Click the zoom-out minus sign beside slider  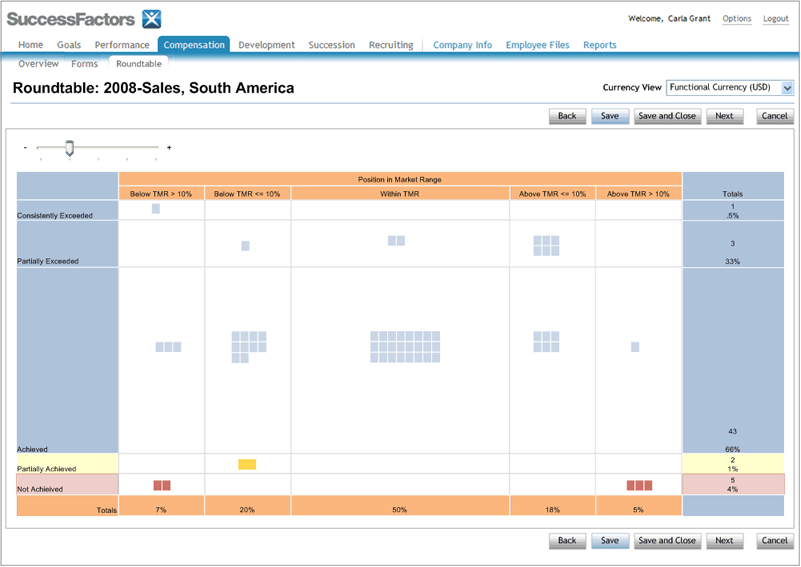(25, 148)
